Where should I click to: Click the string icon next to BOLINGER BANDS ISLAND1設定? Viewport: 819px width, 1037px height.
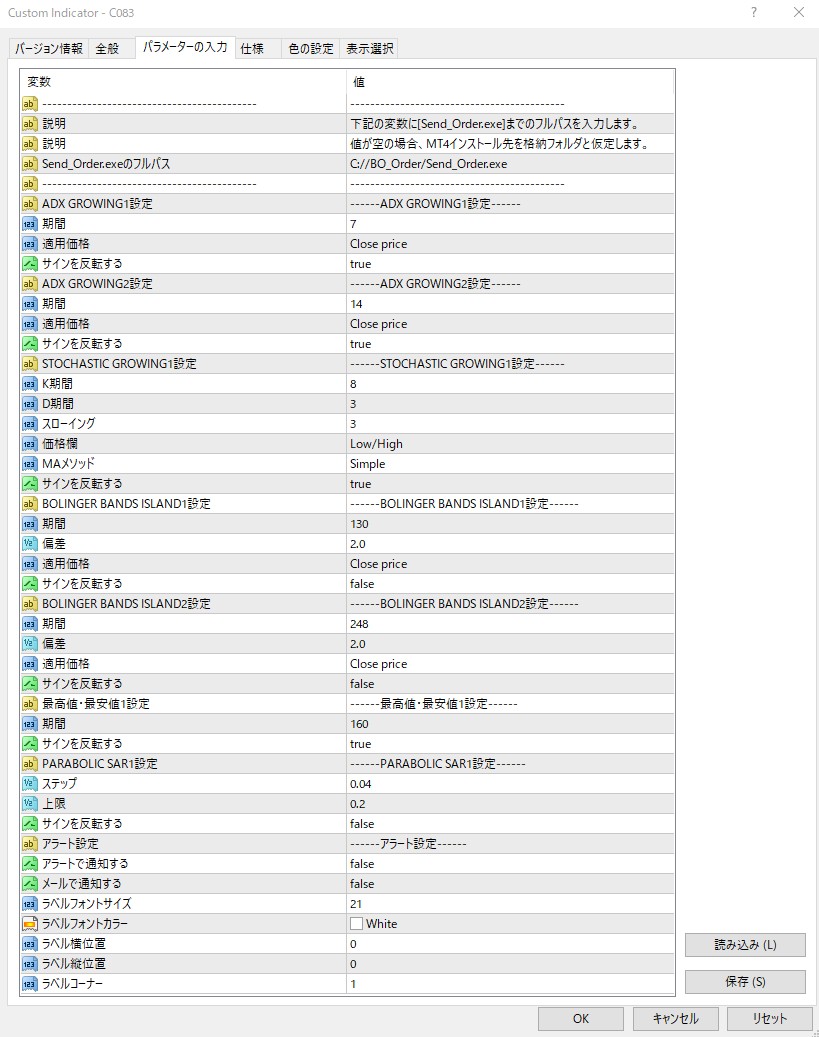point(30,504)
